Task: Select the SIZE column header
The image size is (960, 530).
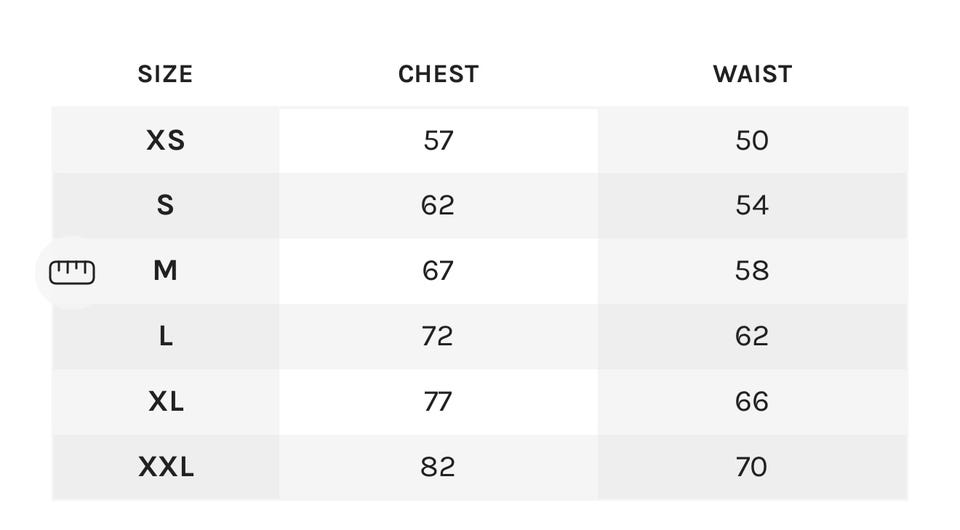Action: (165, 75)
